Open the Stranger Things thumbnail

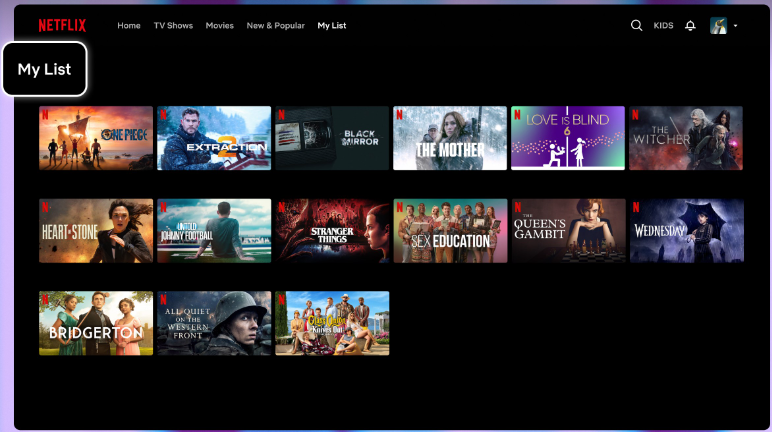click(332, 231)
